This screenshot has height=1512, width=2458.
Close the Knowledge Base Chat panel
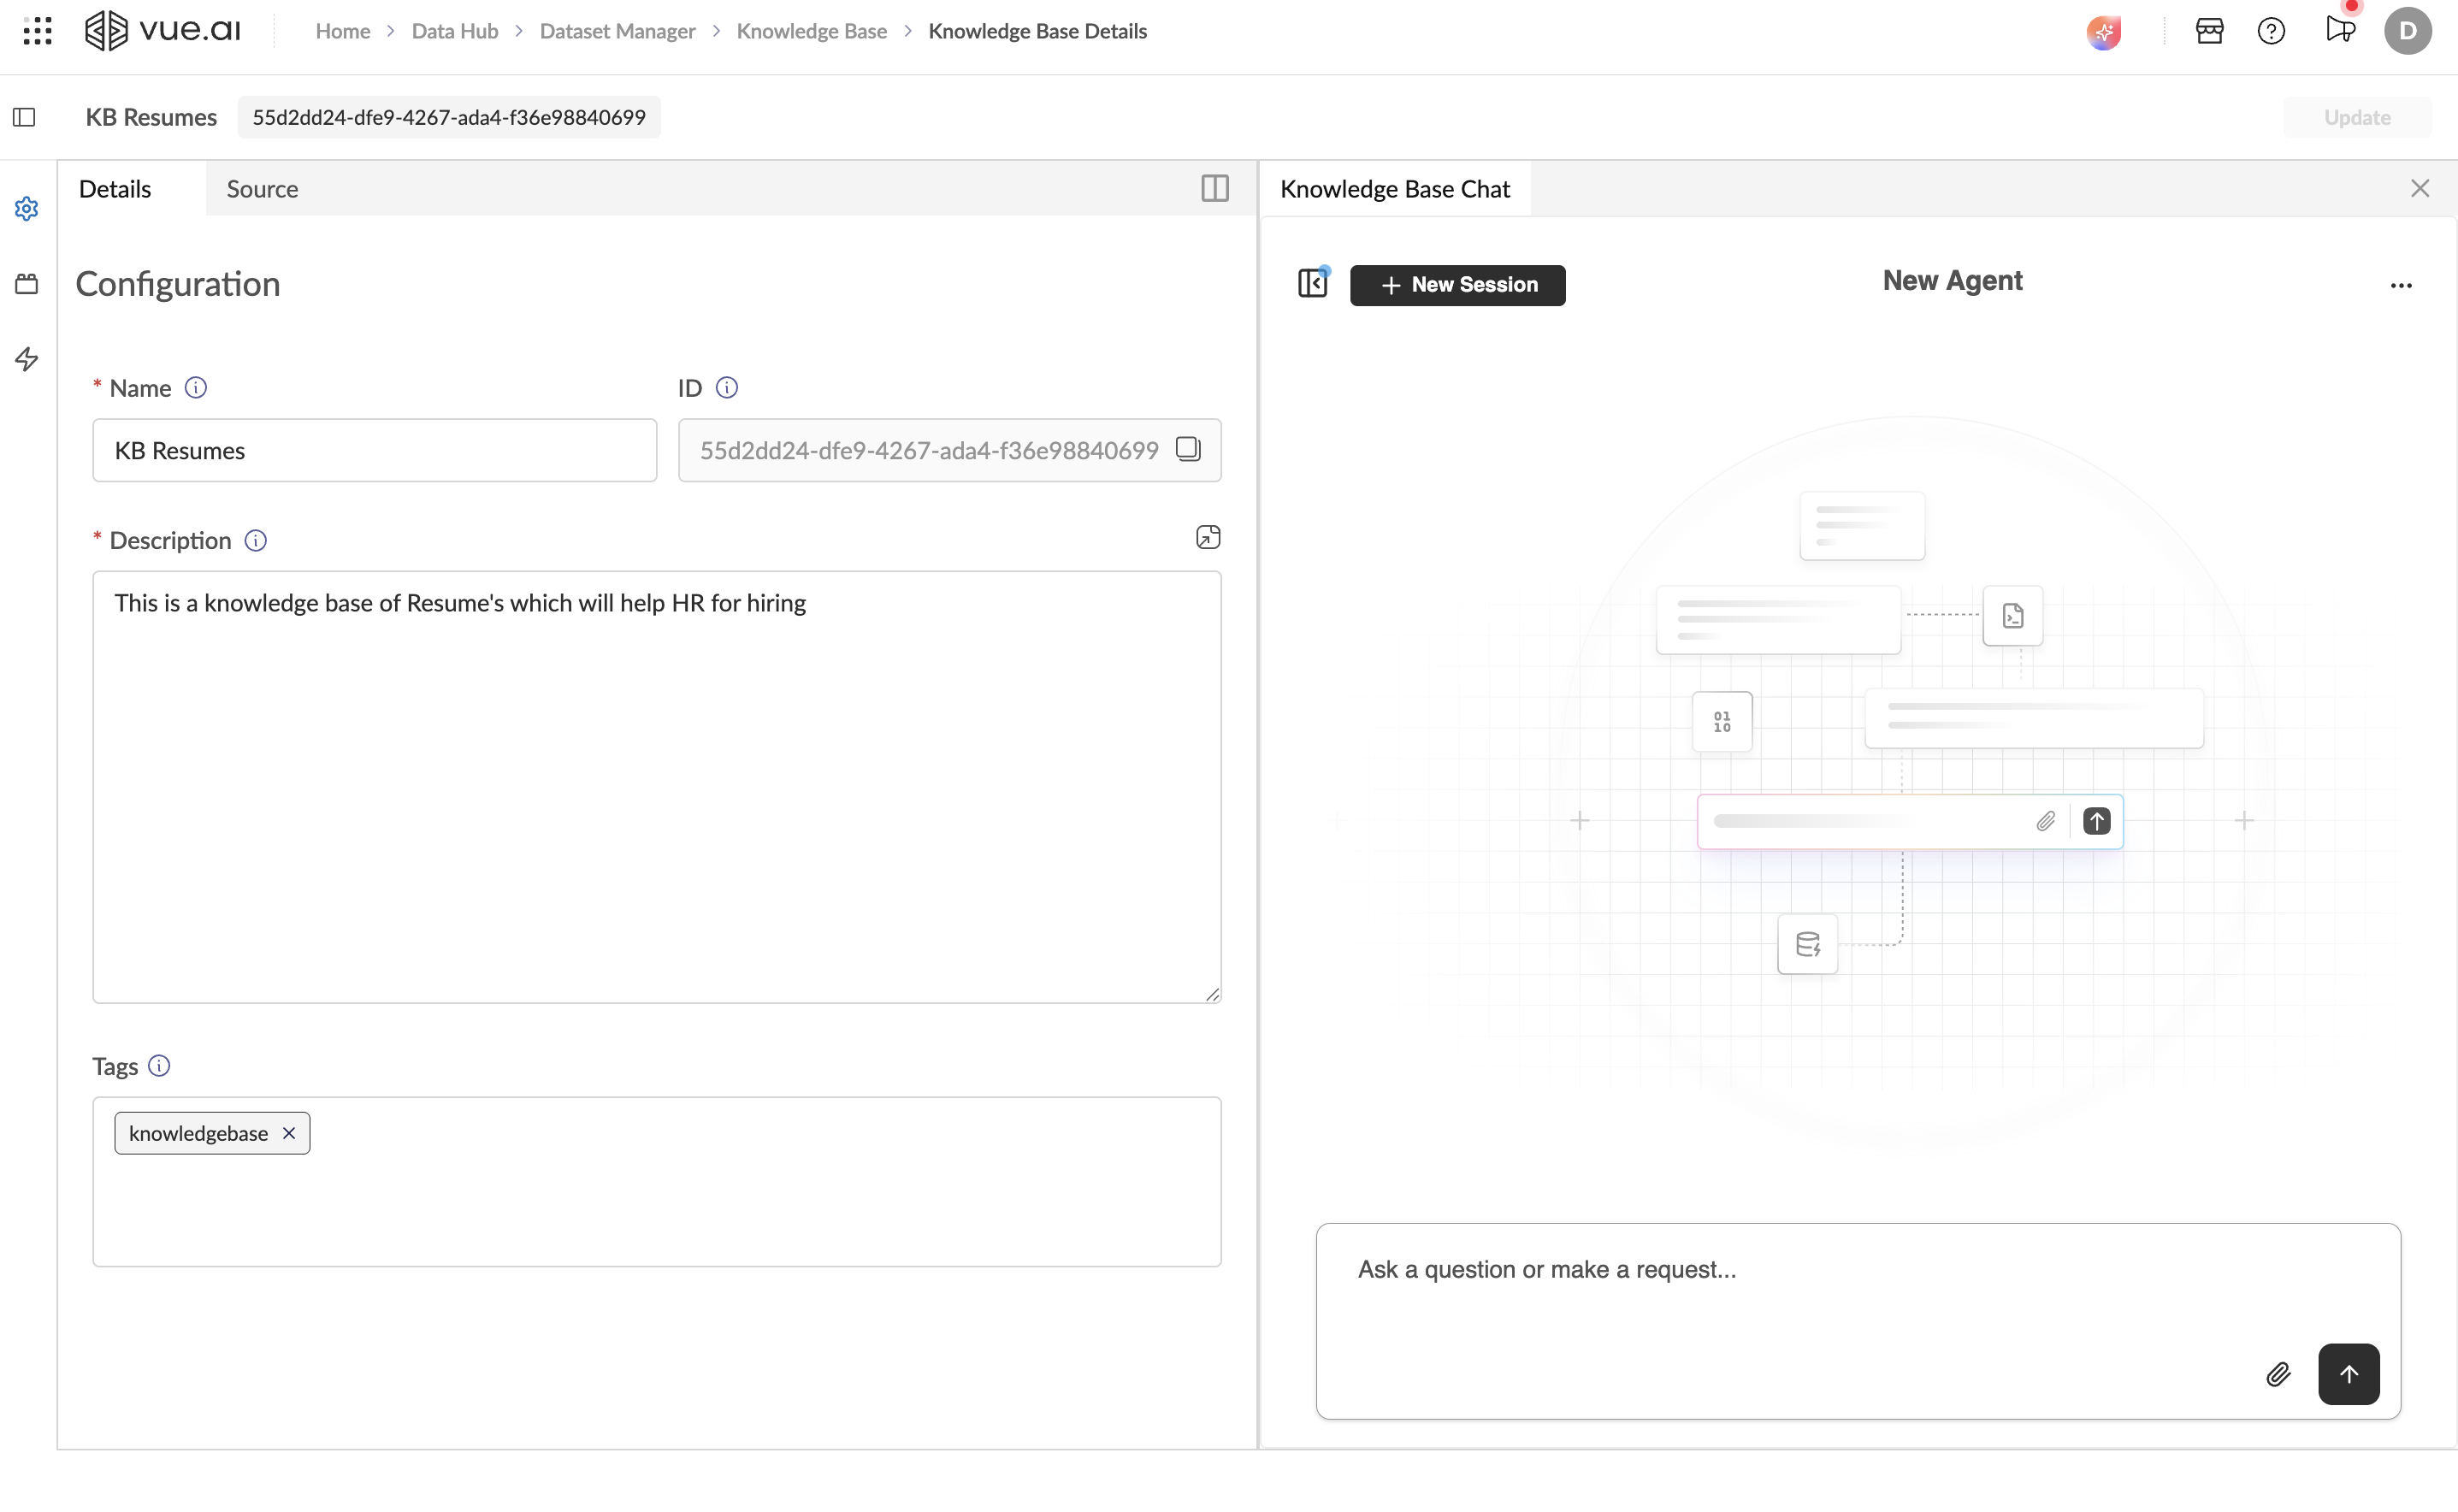[2419, 188]
